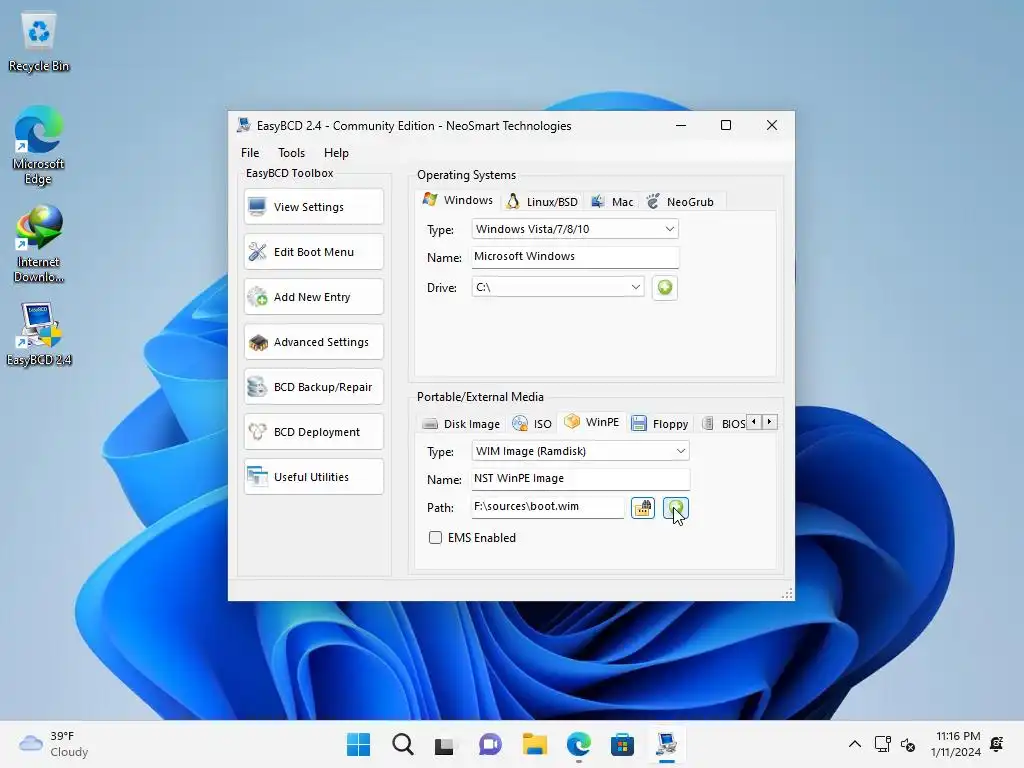Open the Tools menu
1024x768 pixels.
[291, 153]
